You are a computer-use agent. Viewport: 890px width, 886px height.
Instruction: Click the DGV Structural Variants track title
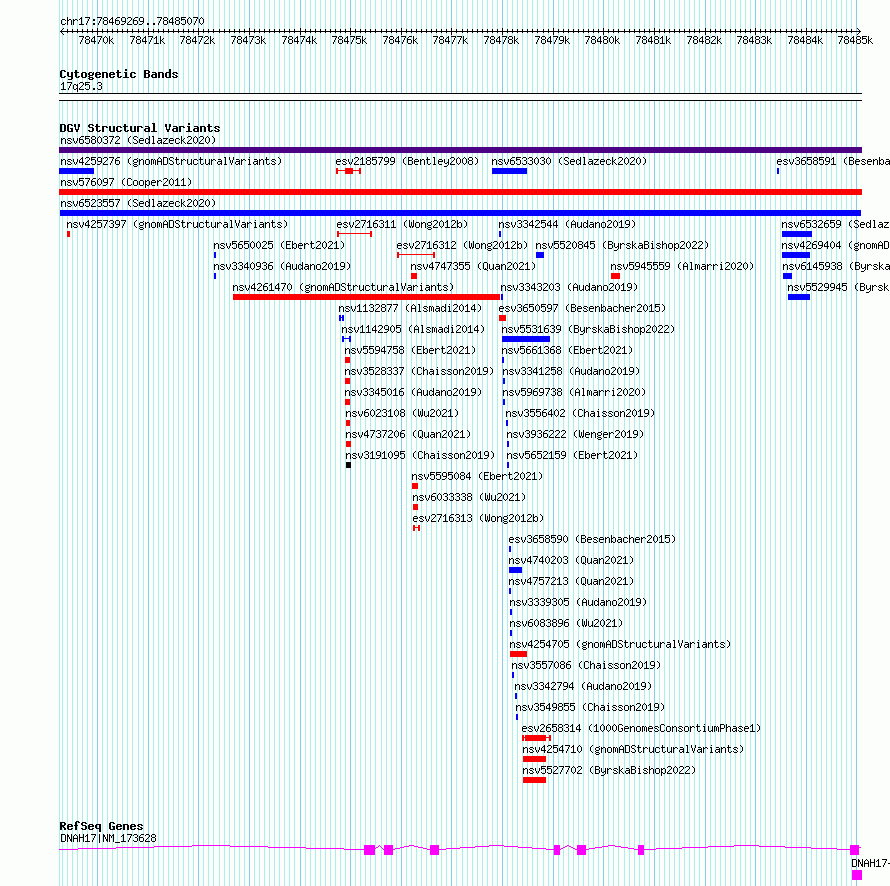pos(140,128)
